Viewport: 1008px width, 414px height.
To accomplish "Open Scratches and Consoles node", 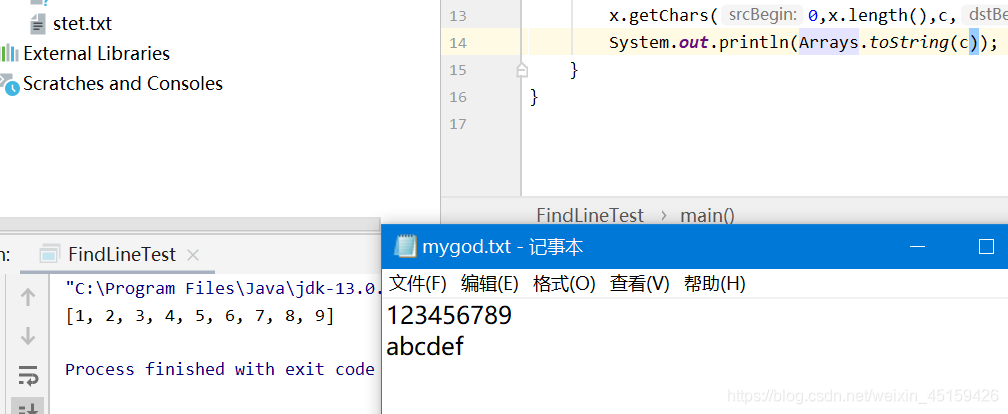I will pyautogui.click(x=123, y=84).
